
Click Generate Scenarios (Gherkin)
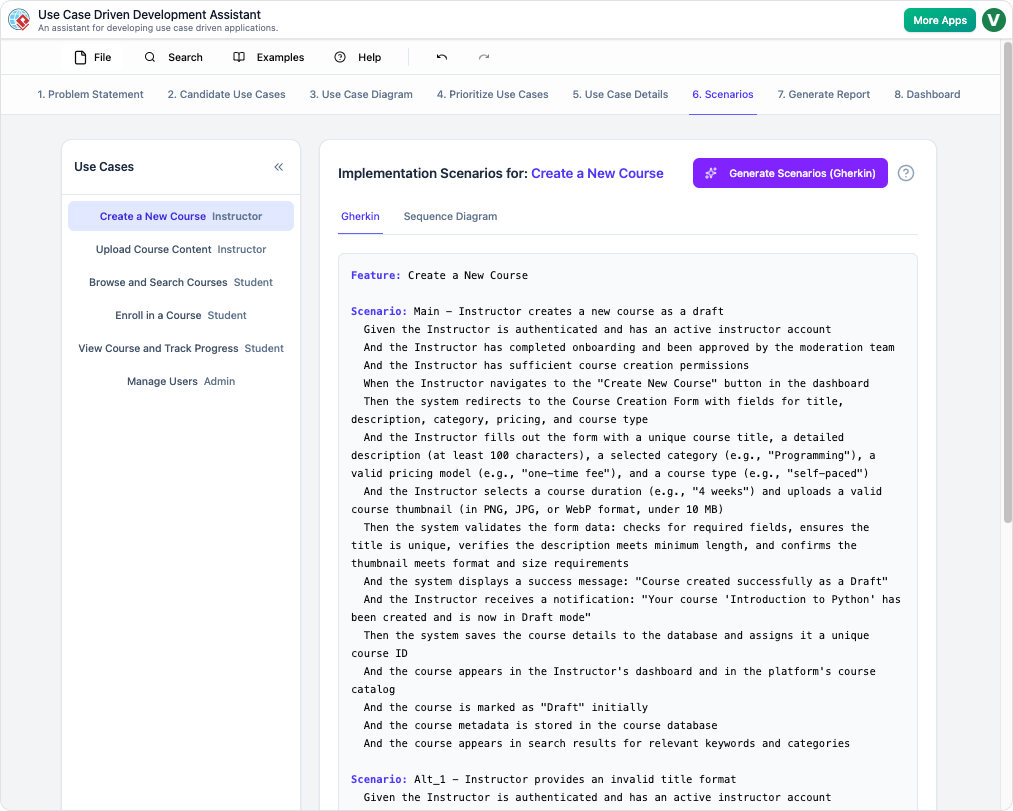[x=790, y=173]
